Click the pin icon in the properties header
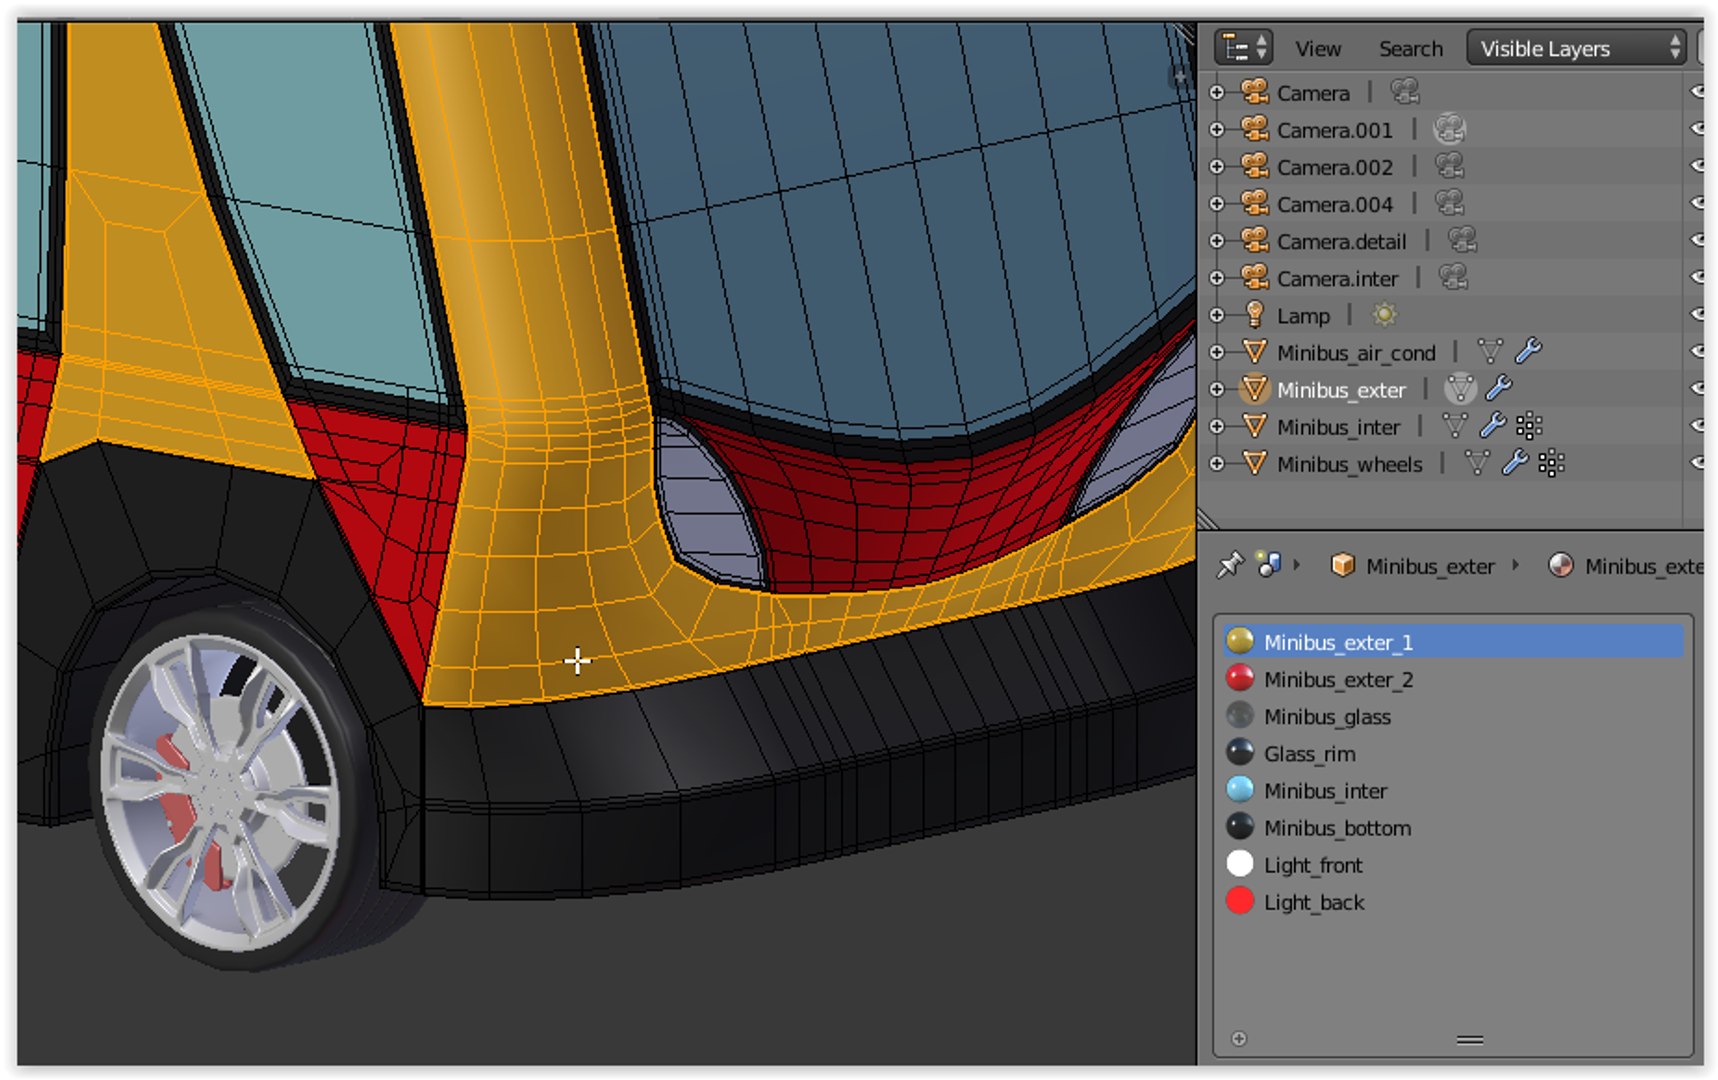 coord(1229,565)
